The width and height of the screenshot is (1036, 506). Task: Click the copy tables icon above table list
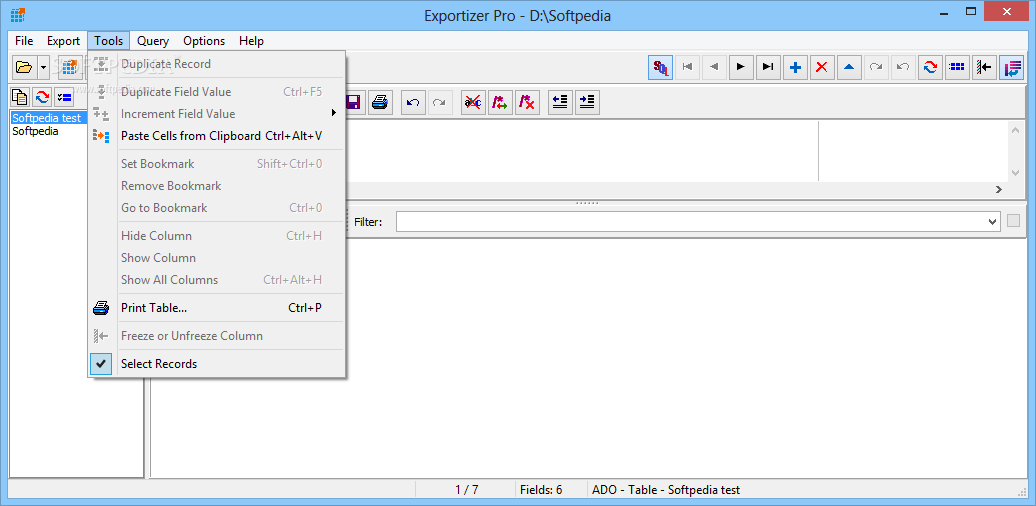tap(20, 96)
